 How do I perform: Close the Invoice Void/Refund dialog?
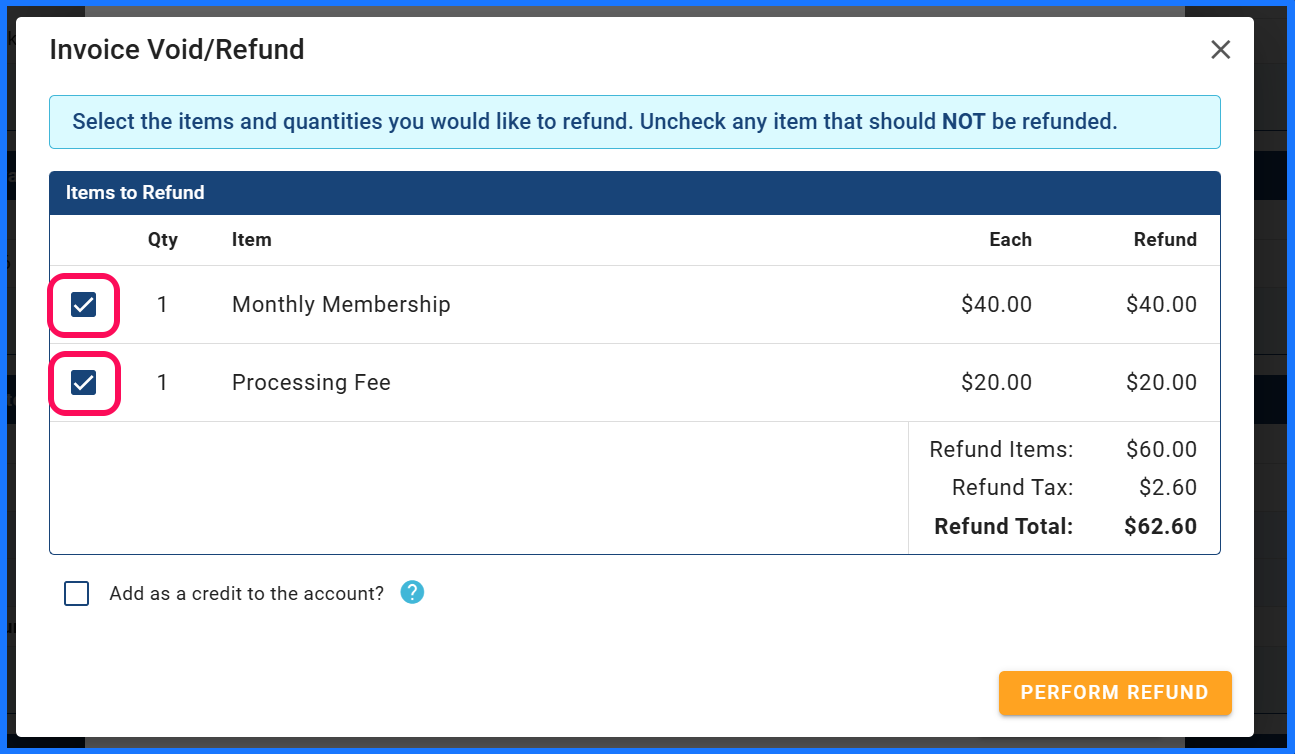pos(1220,50)
